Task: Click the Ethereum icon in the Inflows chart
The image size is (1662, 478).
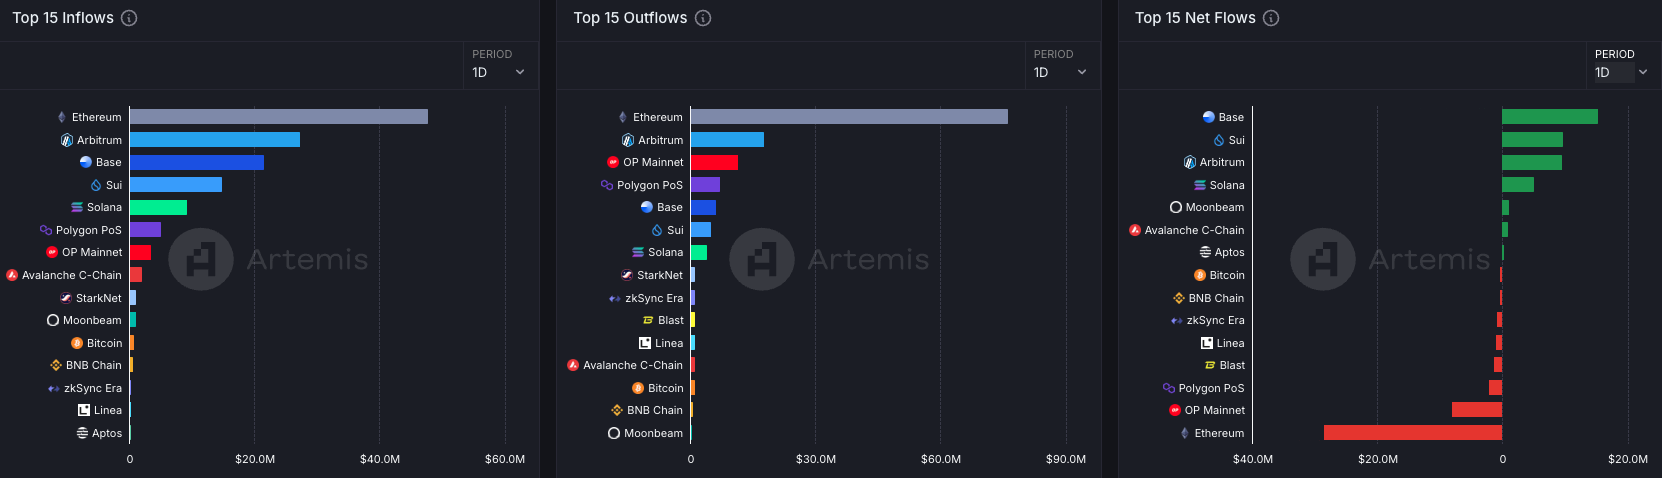Action: click(x=62, y=117)
